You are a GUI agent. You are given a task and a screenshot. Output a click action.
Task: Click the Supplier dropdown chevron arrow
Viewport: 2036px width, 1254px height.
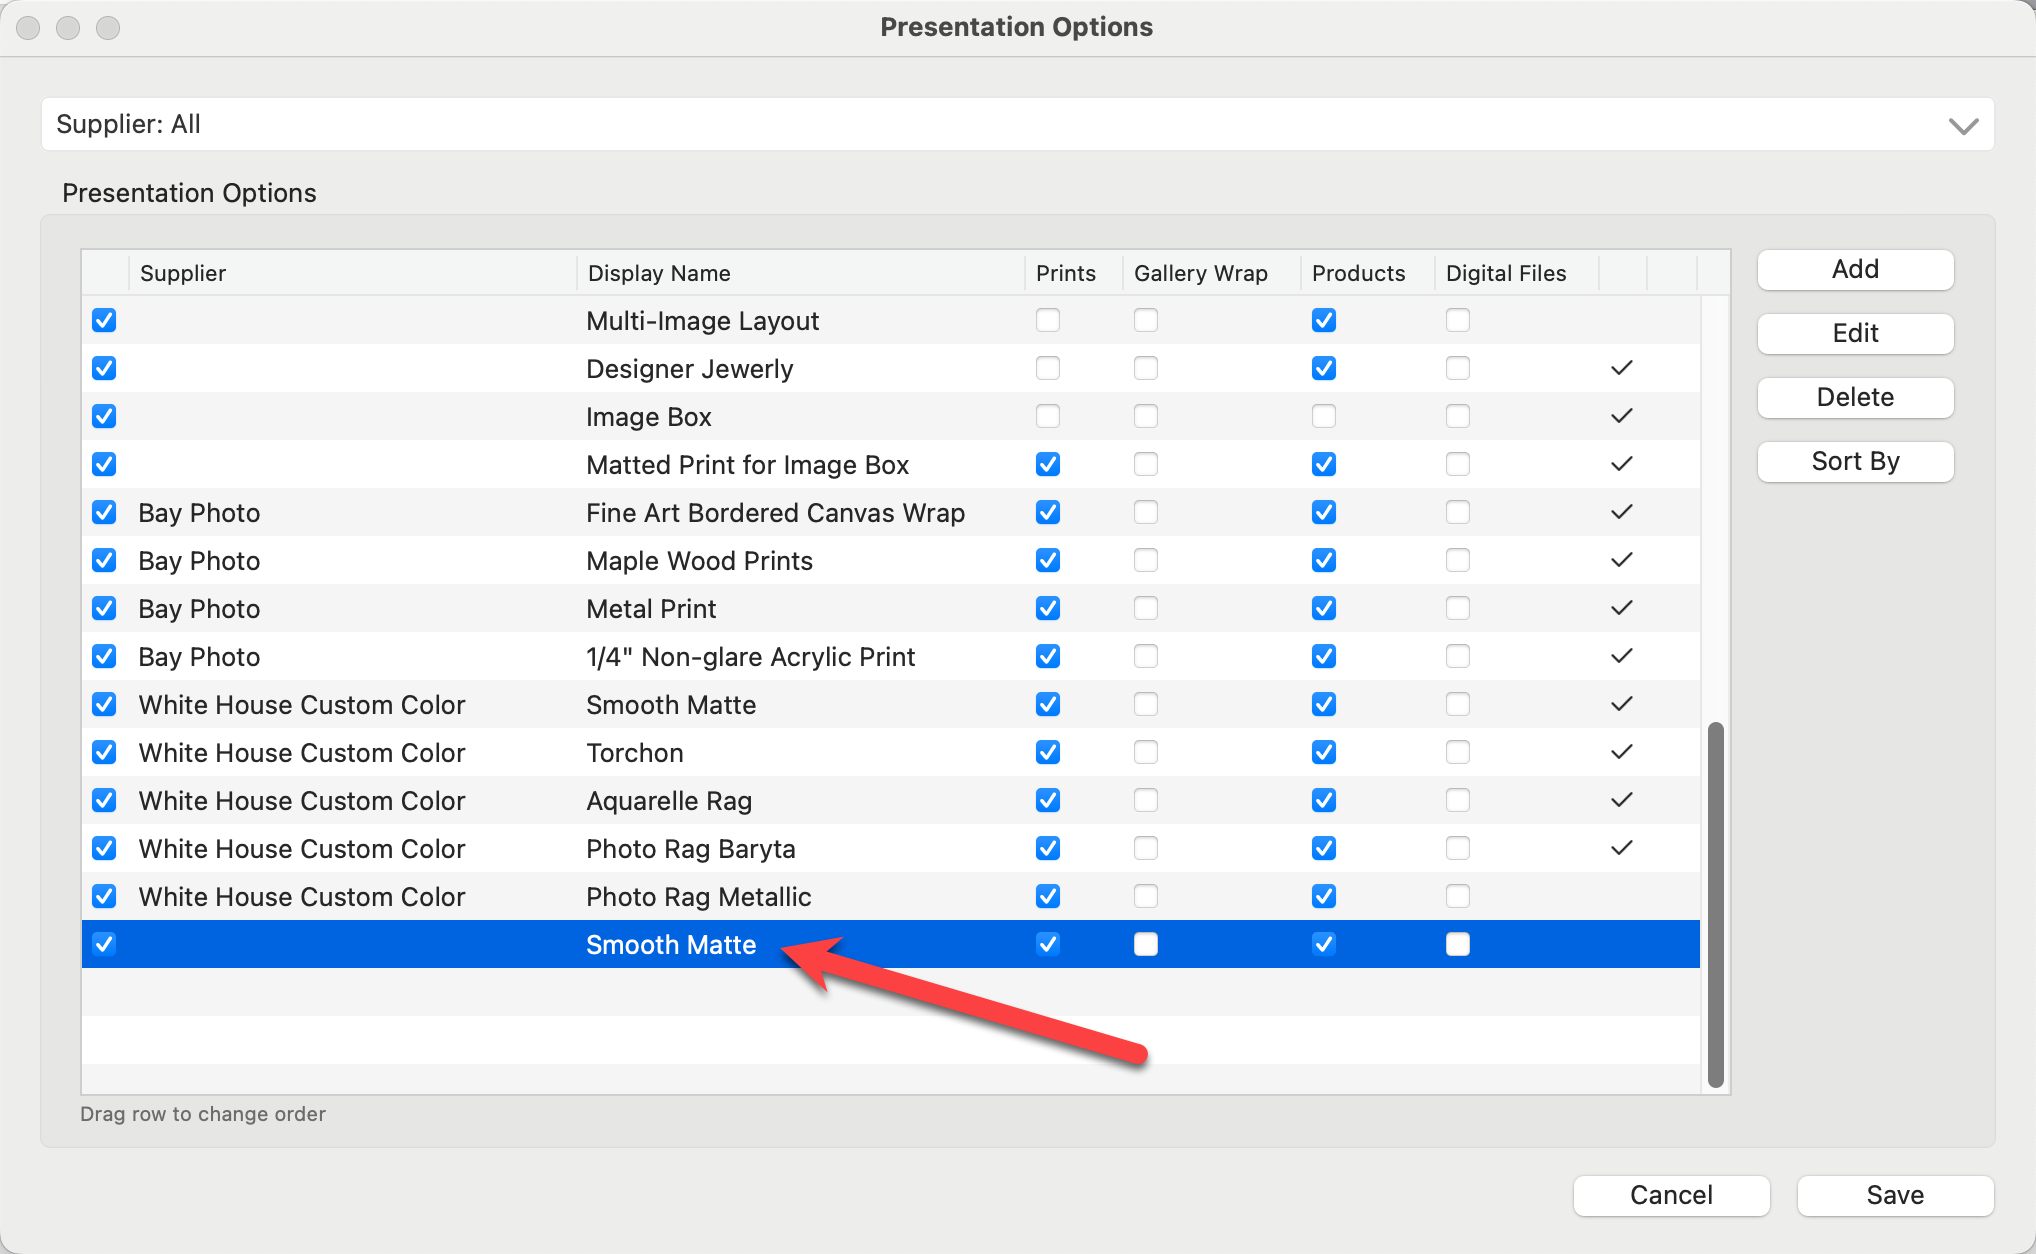1963,126
